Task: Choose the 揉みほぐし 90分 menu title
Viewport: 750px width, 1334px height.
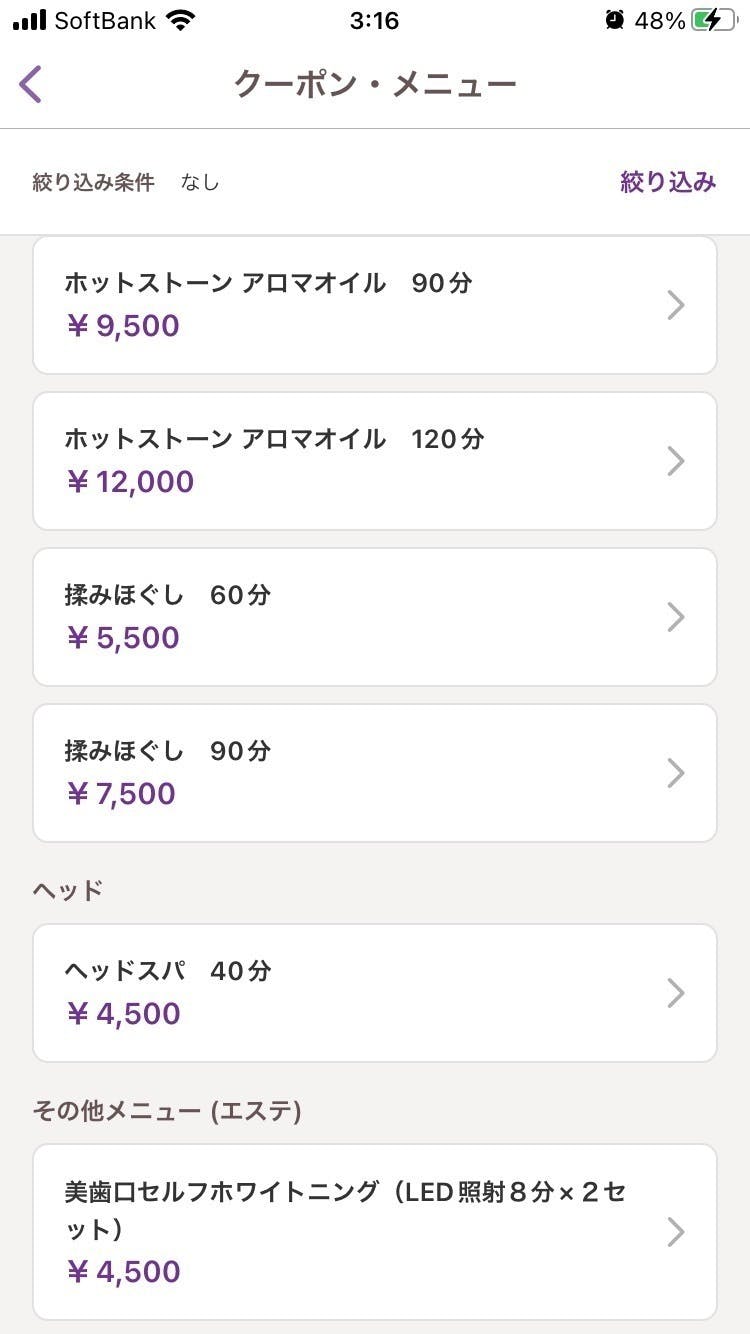Action: pyautogui.click(x=167, y=751)
